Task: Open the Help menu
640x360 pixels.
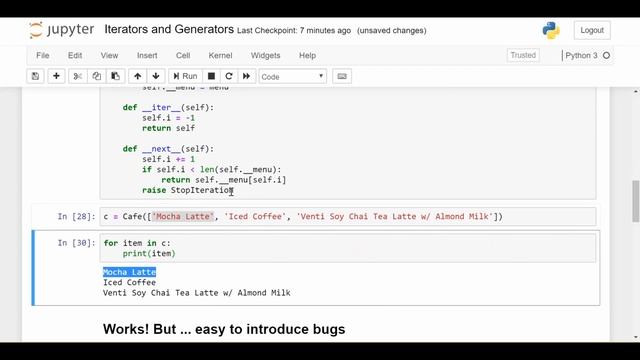Action: (x=307, y=56)
